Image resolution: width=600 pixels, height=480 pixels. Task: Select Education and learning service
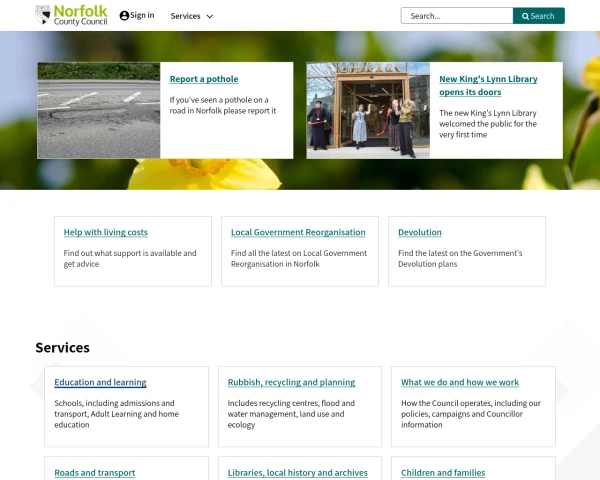(x=100, y=382)
